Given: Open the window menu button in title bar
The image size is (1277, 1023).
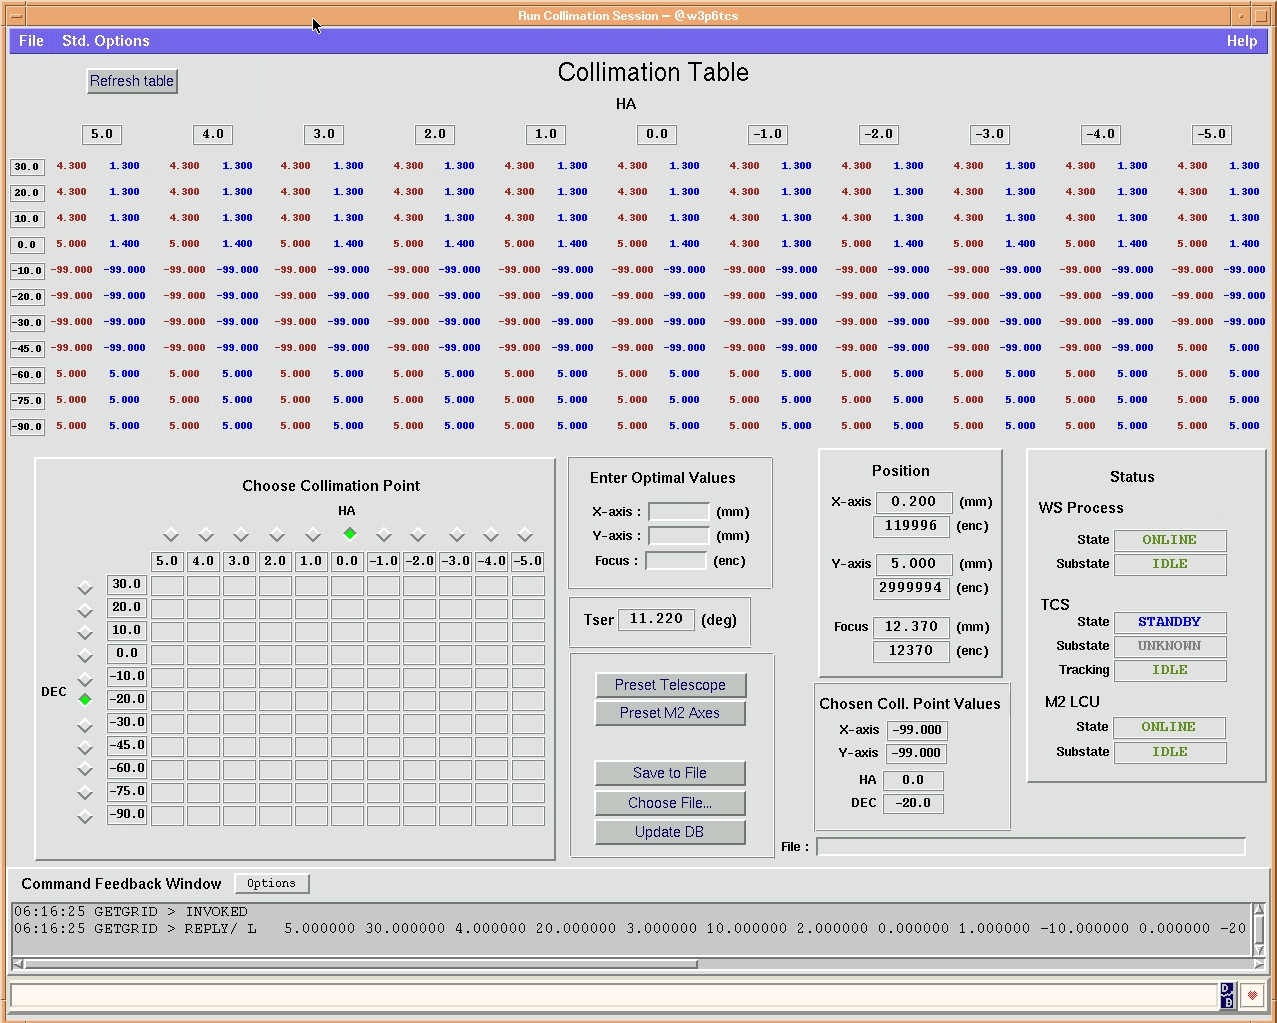Looking at the screenshot, I should pos(16,16).
